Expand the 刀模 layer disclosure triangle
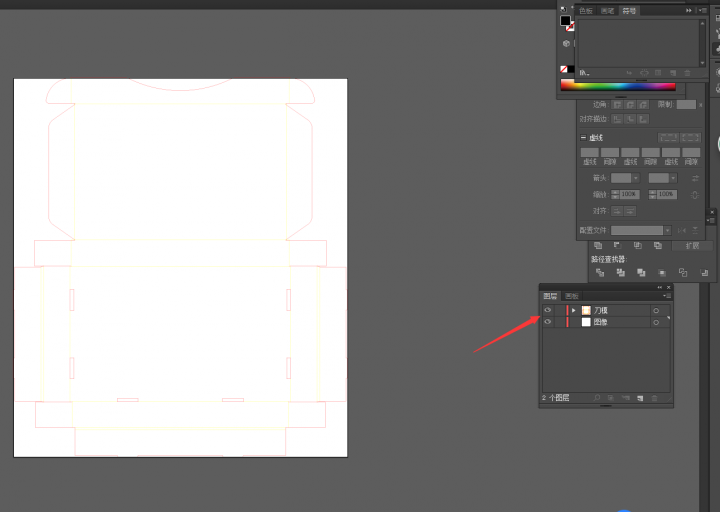 [x=573, y=310]
